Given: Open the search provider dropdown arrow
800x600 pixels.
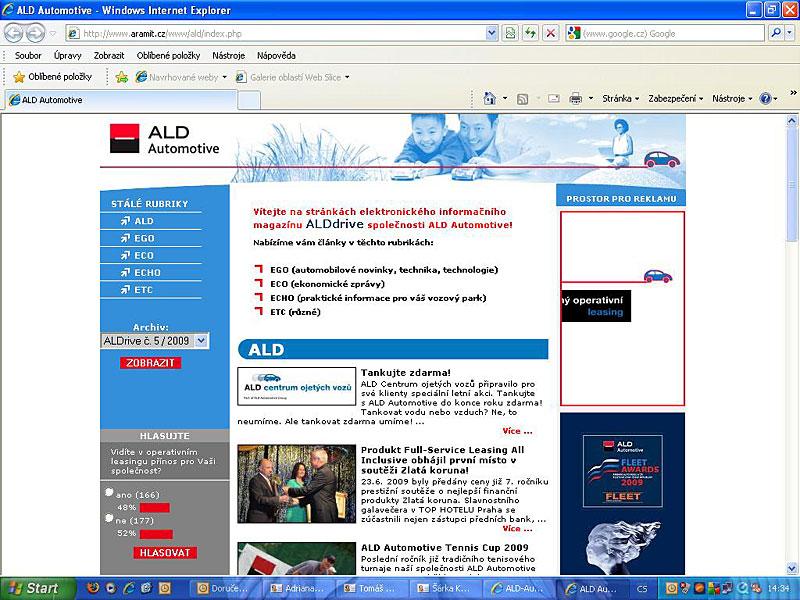Looking at the screenshot, I should [789, 34].
